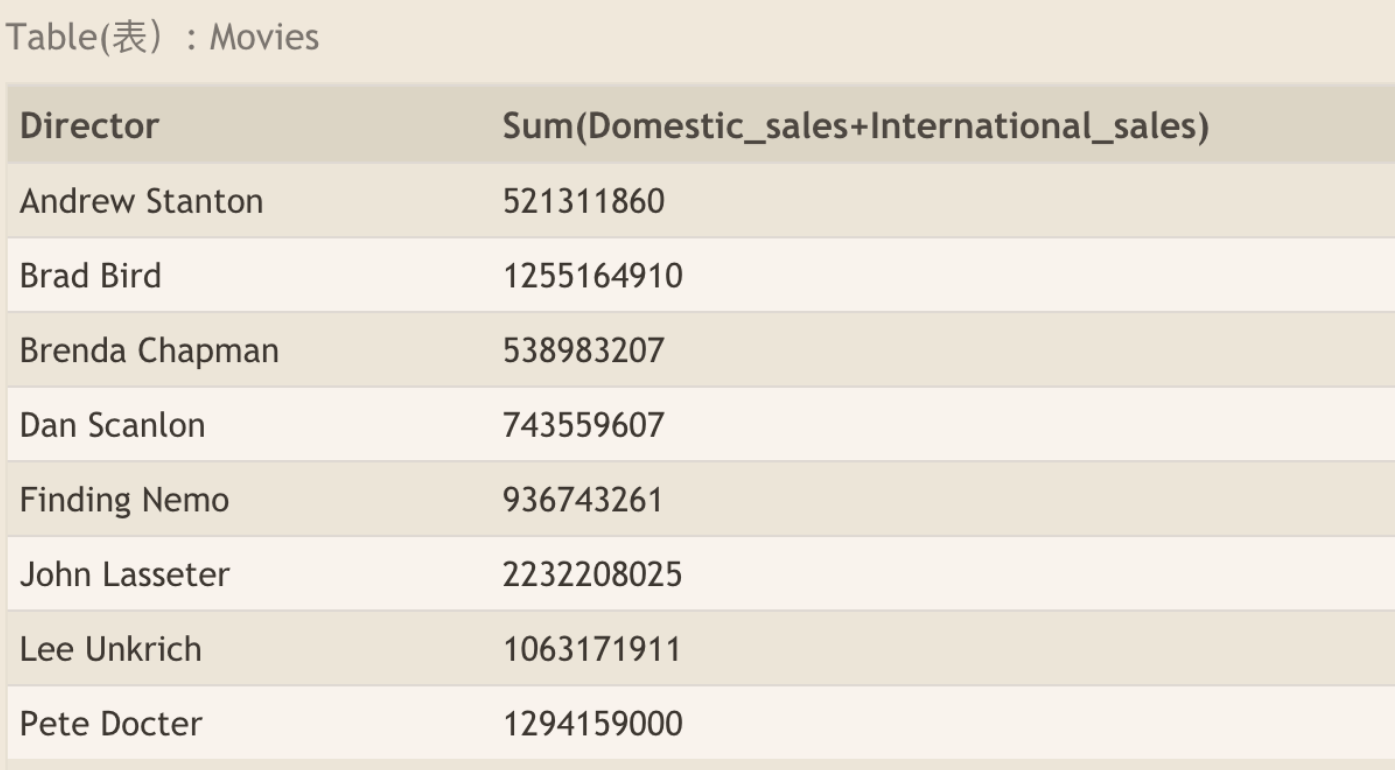Click sales value 1255164910
The width and height of the screenshot is (1395, 770).
tap(592, 275)
